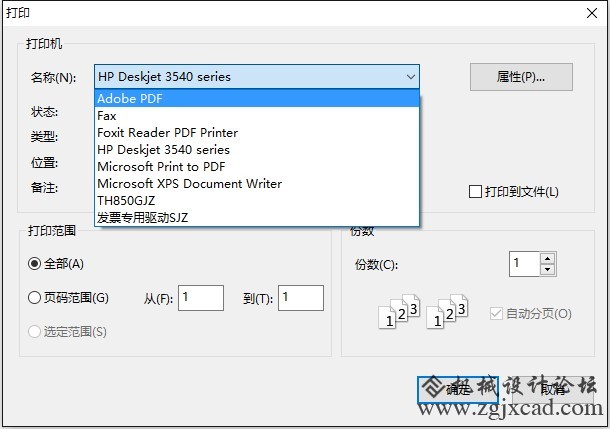Viewport: 610px width, 429px height.
Task: Select TH850GJZ printer entry
Action: 257,200
